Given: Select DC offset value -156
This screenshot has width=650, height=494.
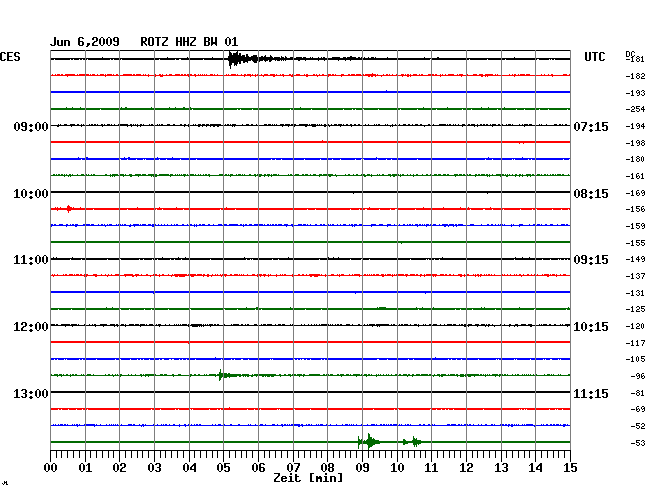Looking at the screenshot, I should coord(635,209).
